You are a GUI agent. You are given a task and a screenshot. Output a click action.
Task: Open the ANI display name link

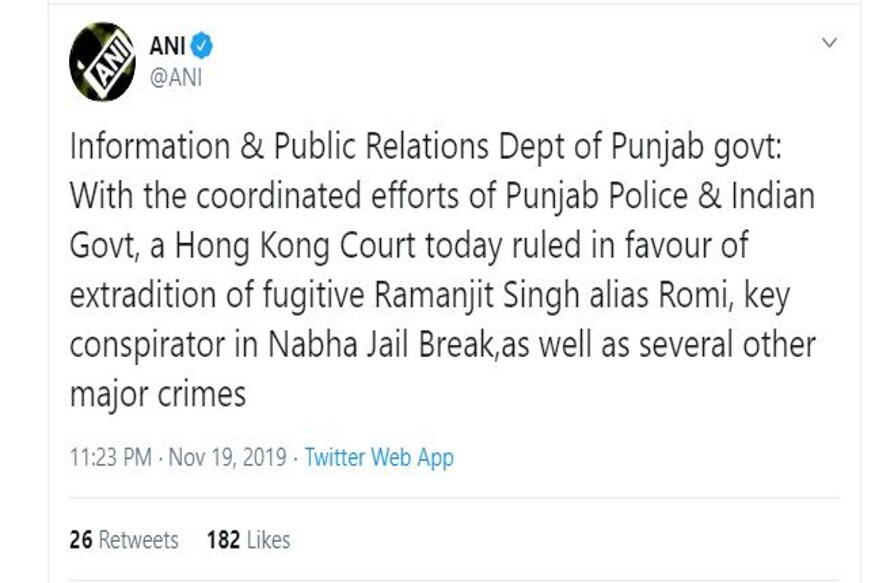tap(167, 46)
